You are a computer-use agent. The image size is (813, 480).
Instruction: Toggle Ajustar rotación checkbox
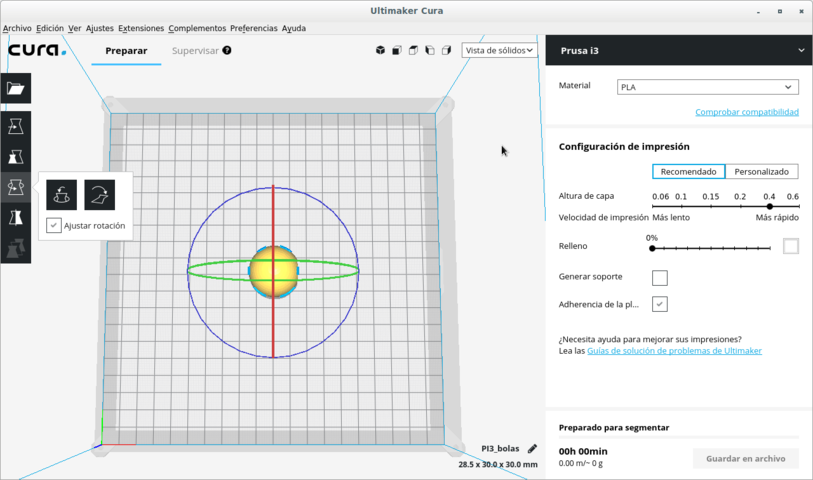[x=54, y=225]
